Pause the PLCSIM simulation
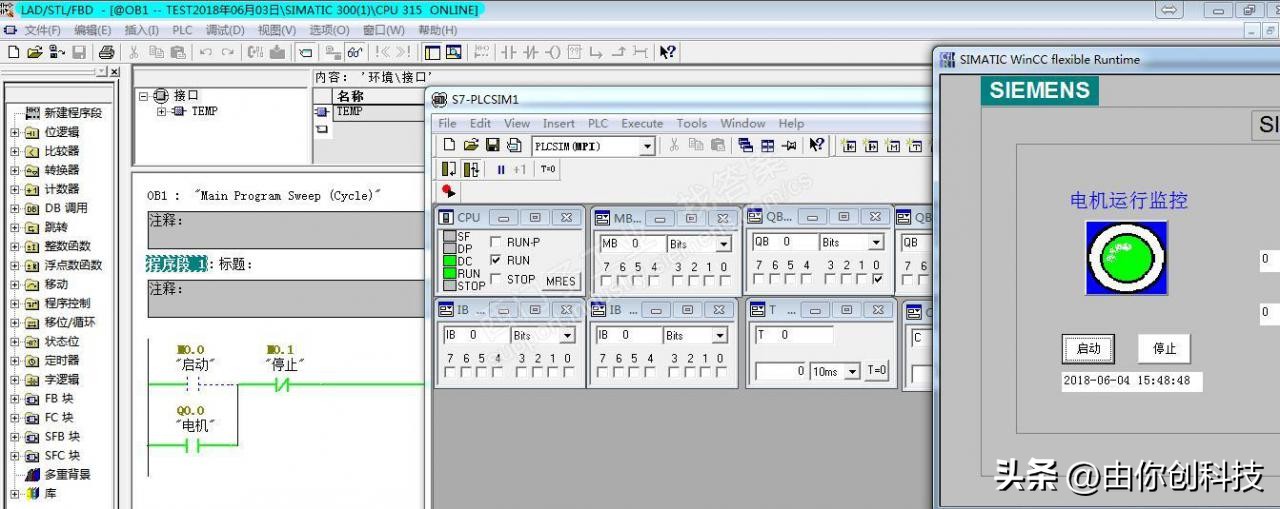The width and height of the screenshot is (1280, 509). pyautogui.click(x=501, y=170)
